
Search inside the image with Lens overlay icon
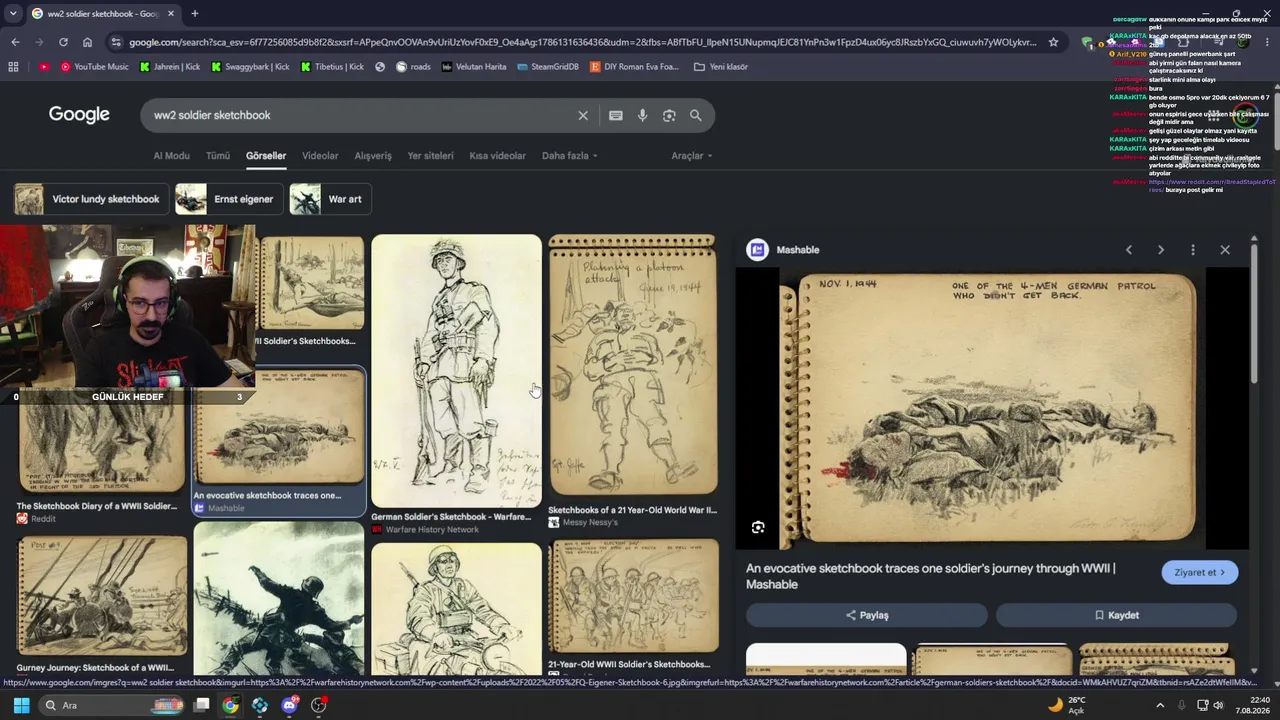(x=758, y=527)
